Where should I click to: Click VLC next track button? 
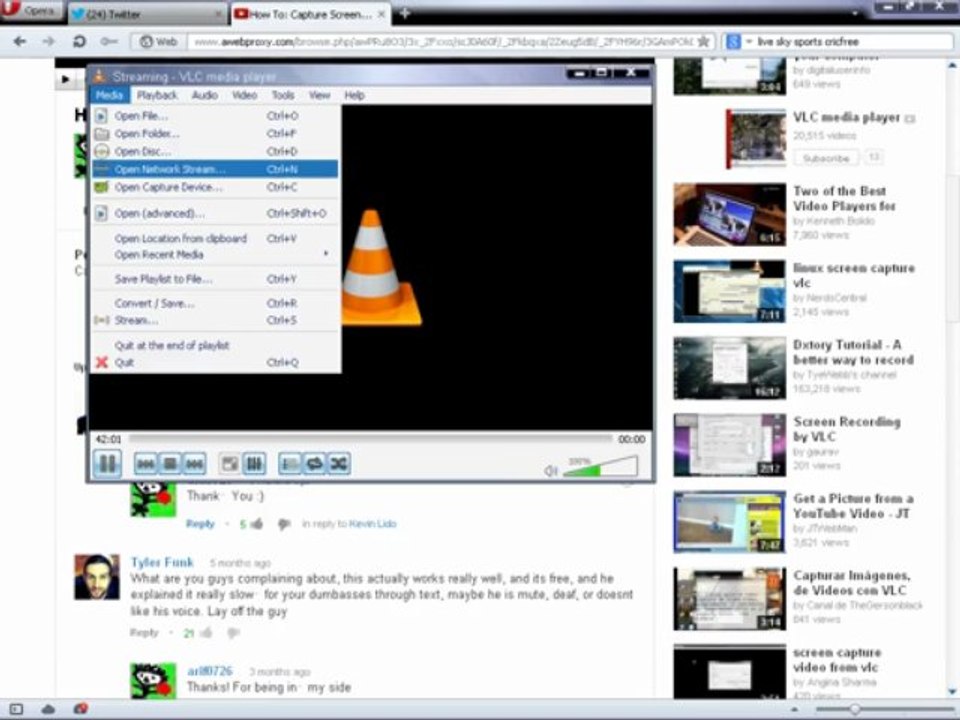coord(195,464)
